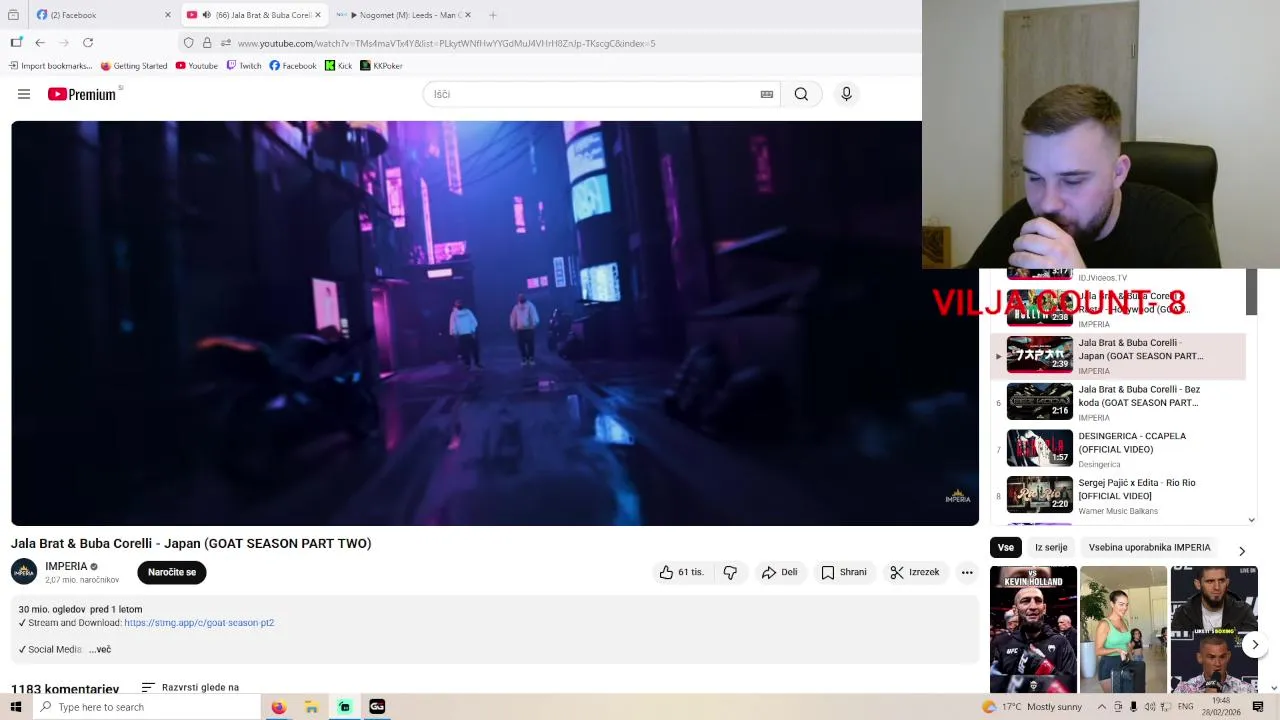The image size is (1280, 720).
Task: Select the Iz serije filter chip
Action: 1051,548
